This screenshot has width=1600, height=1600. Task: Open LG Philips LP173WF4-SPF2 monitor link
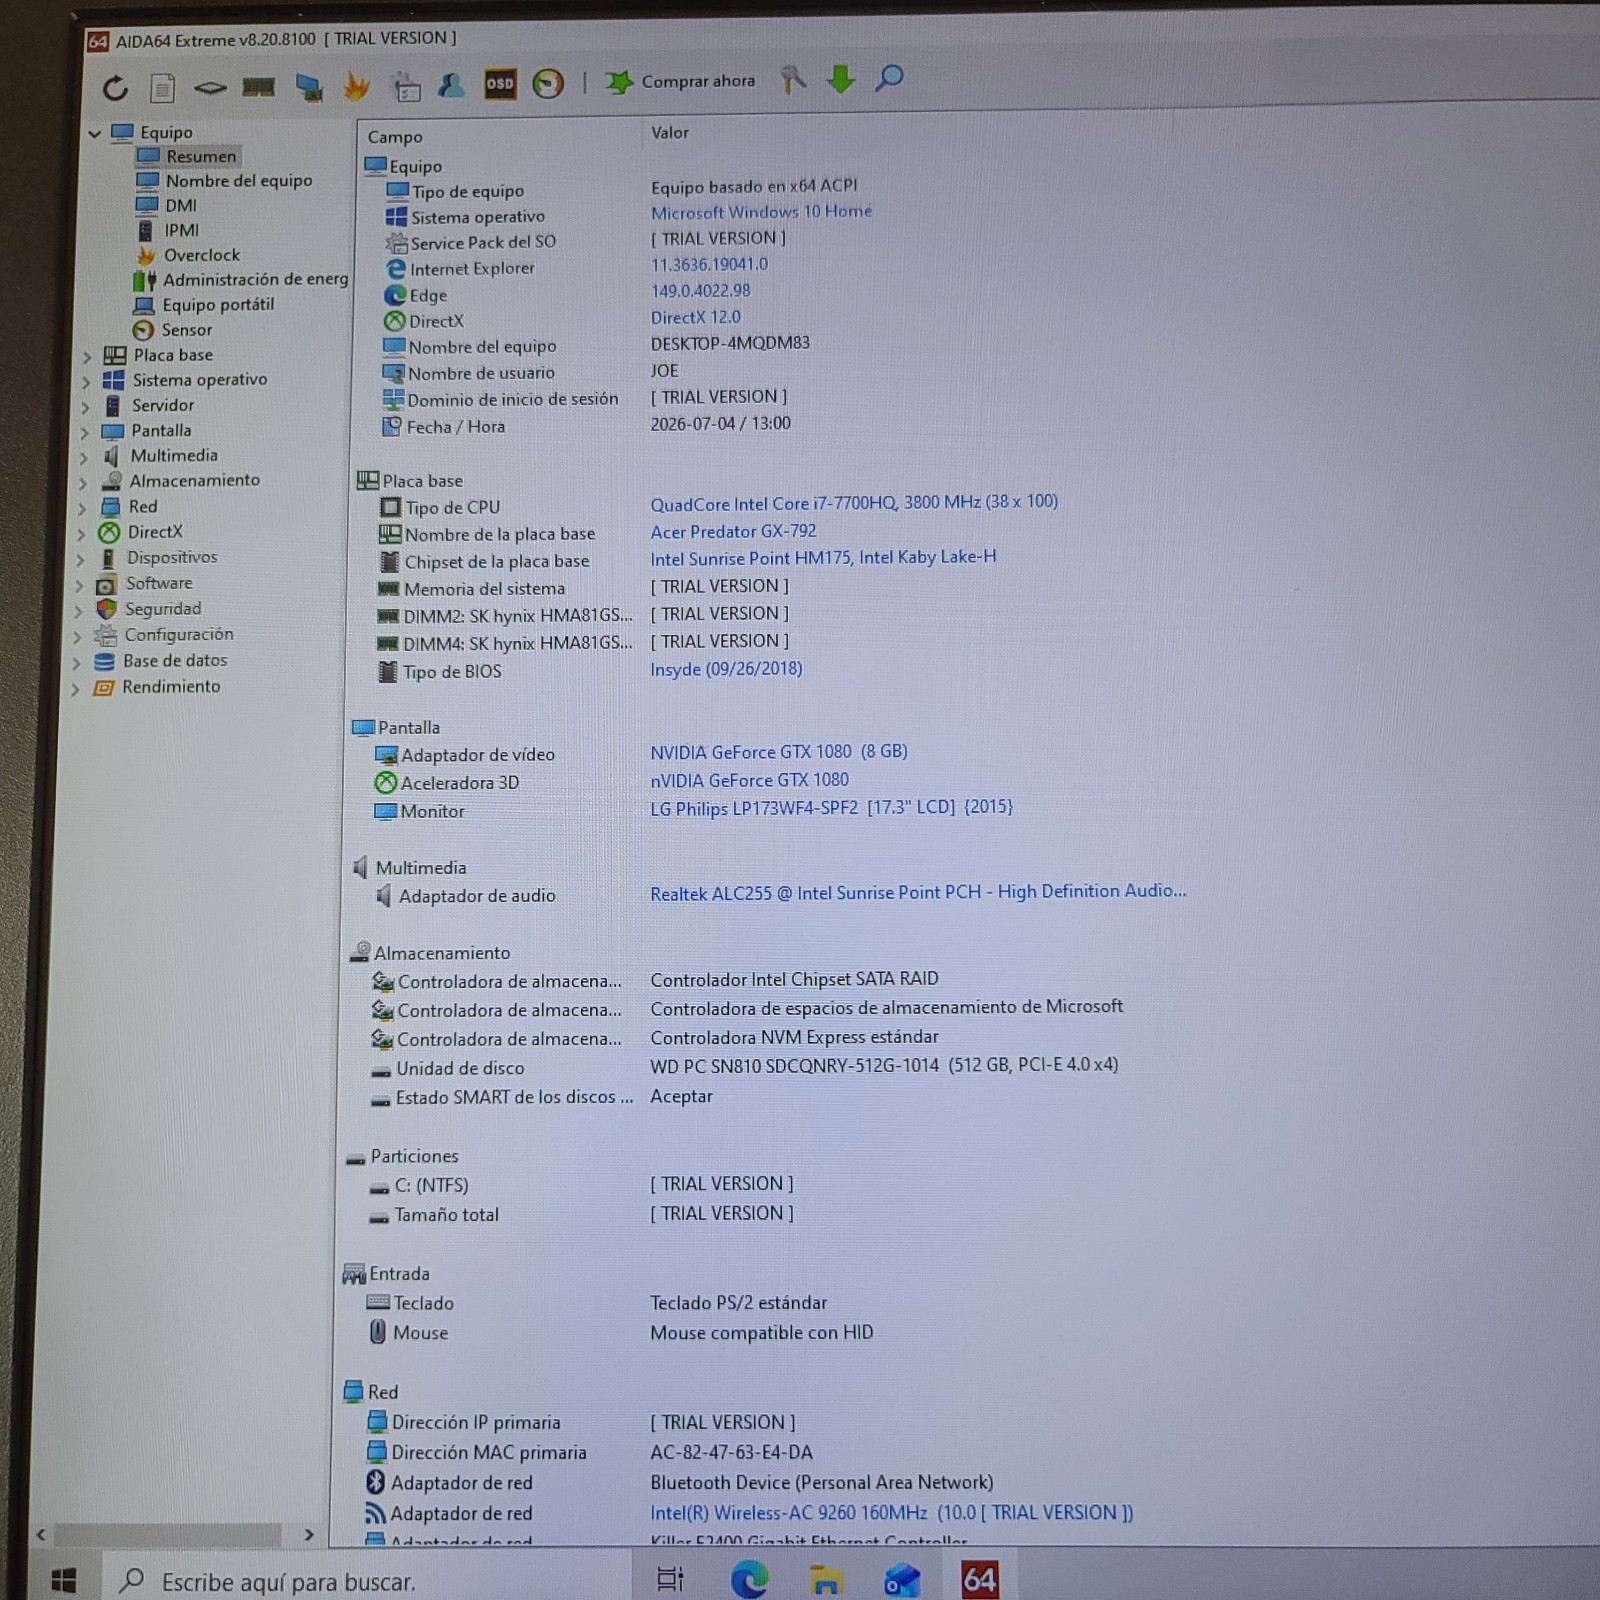click(831, 807)
